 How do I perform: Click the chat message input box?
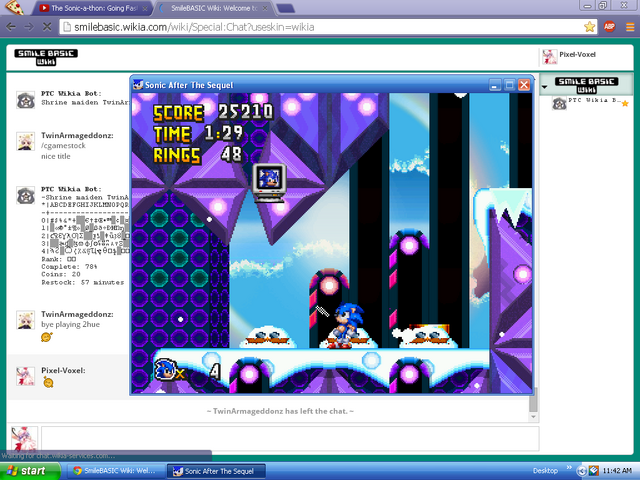click(x=290, y=438)
